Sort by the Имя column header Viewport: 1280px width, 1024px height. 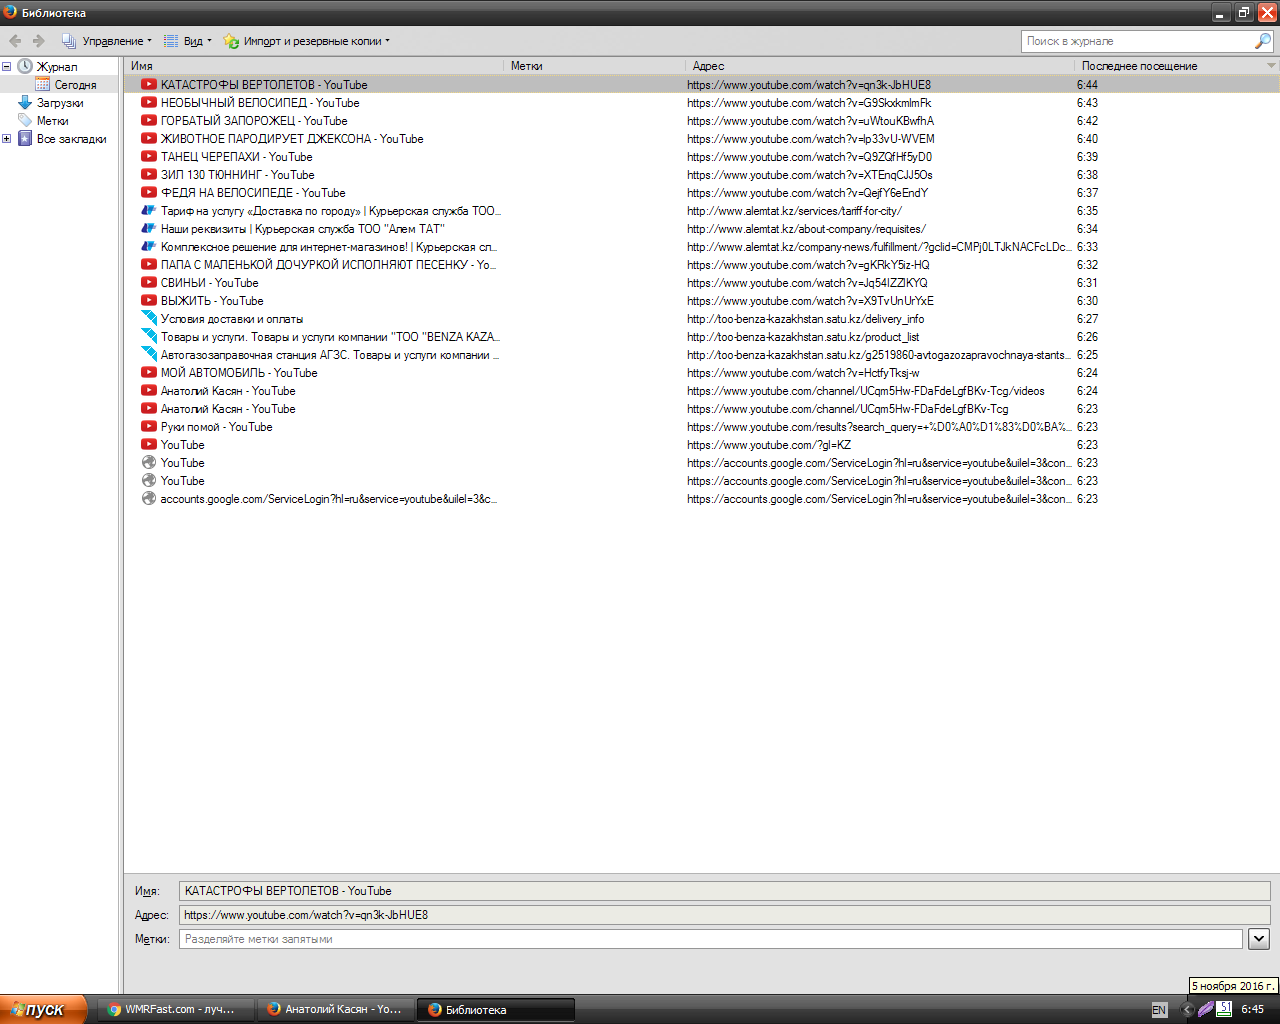(313, 66)
